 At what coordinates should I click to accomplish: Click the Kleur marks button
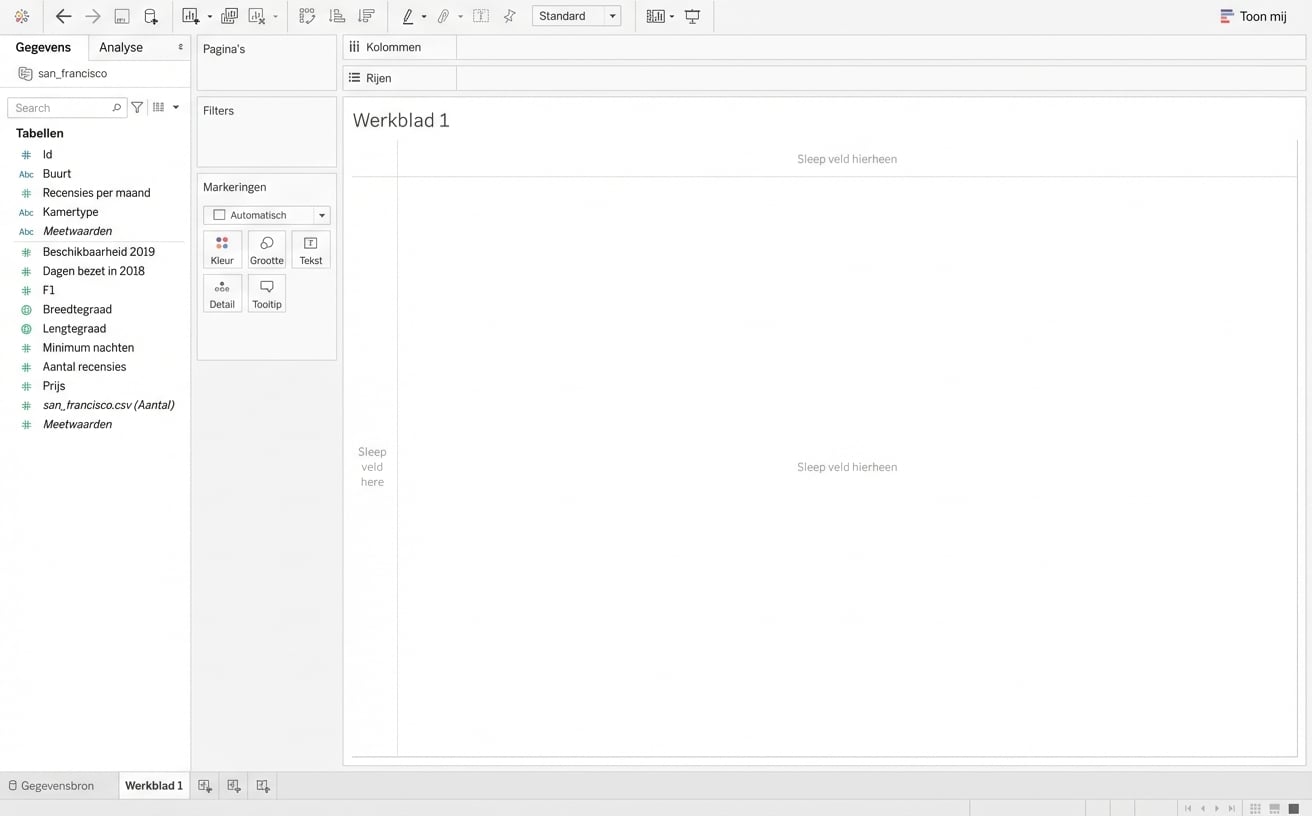pos(222,250)
